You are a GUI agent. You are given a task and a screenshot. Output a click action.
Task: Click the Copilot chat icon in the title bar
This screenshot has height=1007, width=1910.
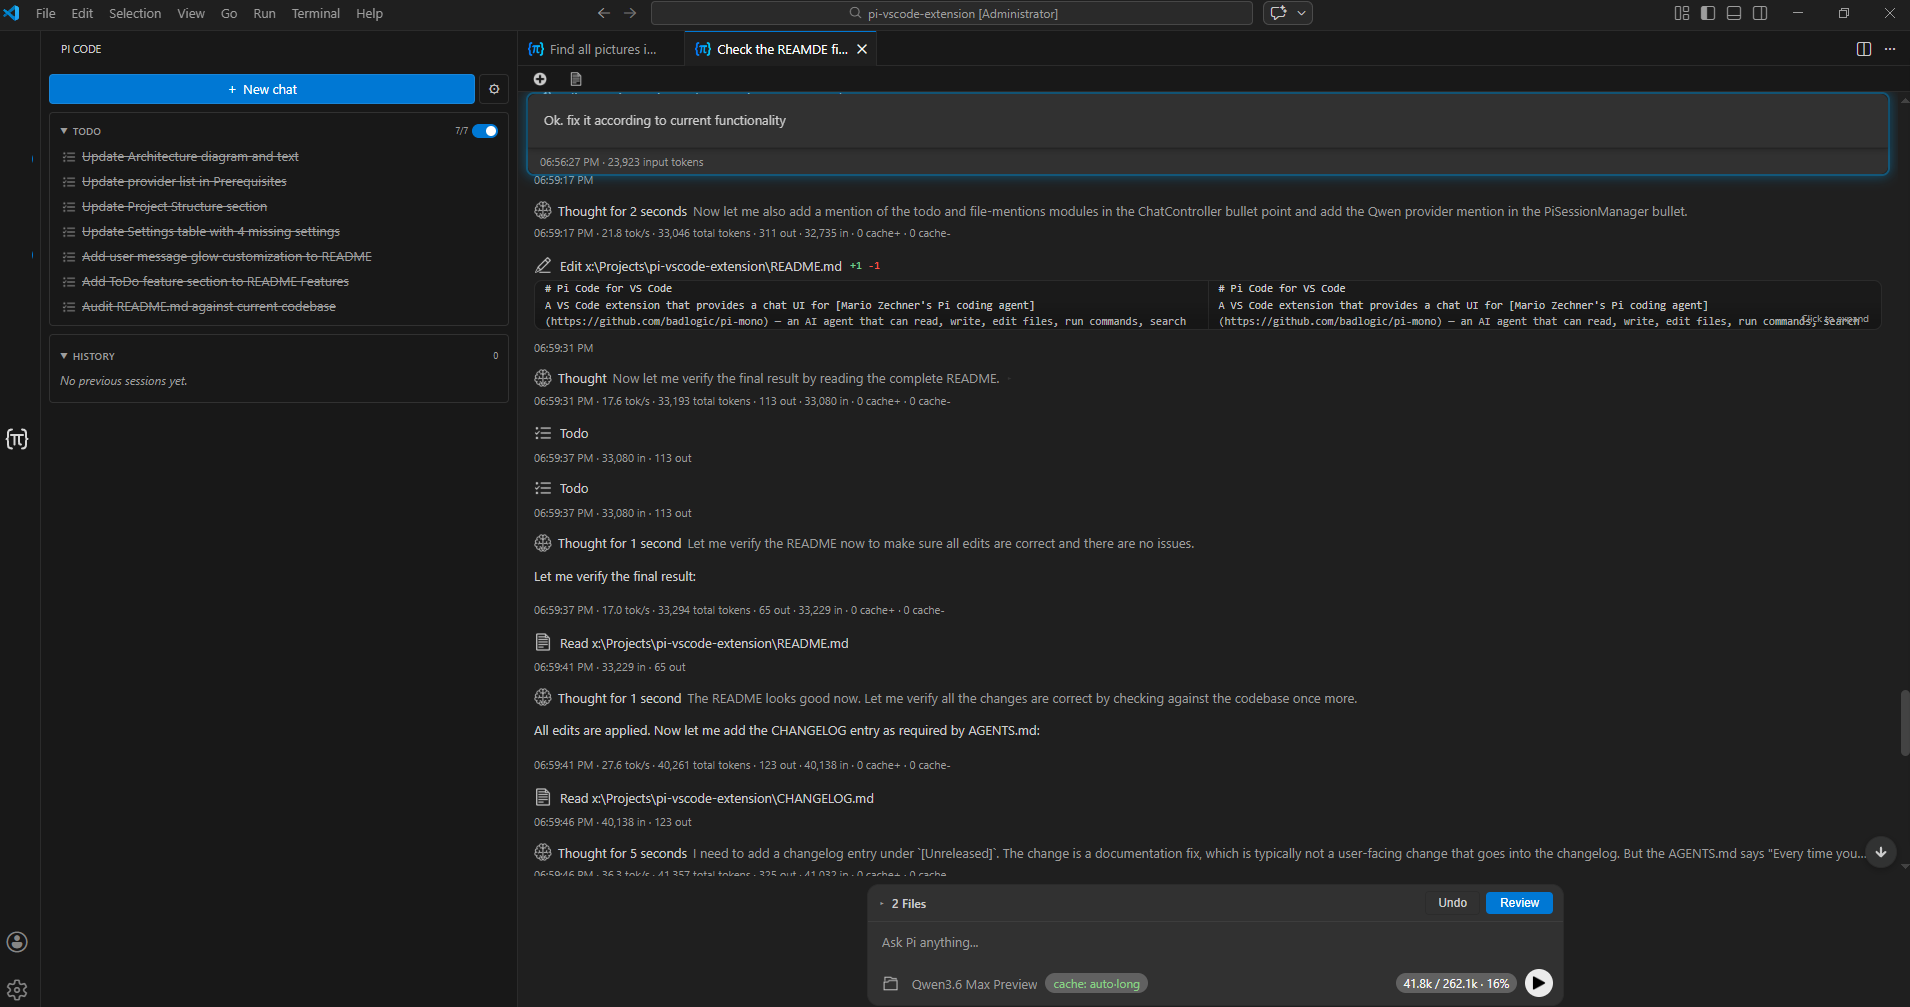(x=1278, y=13)
